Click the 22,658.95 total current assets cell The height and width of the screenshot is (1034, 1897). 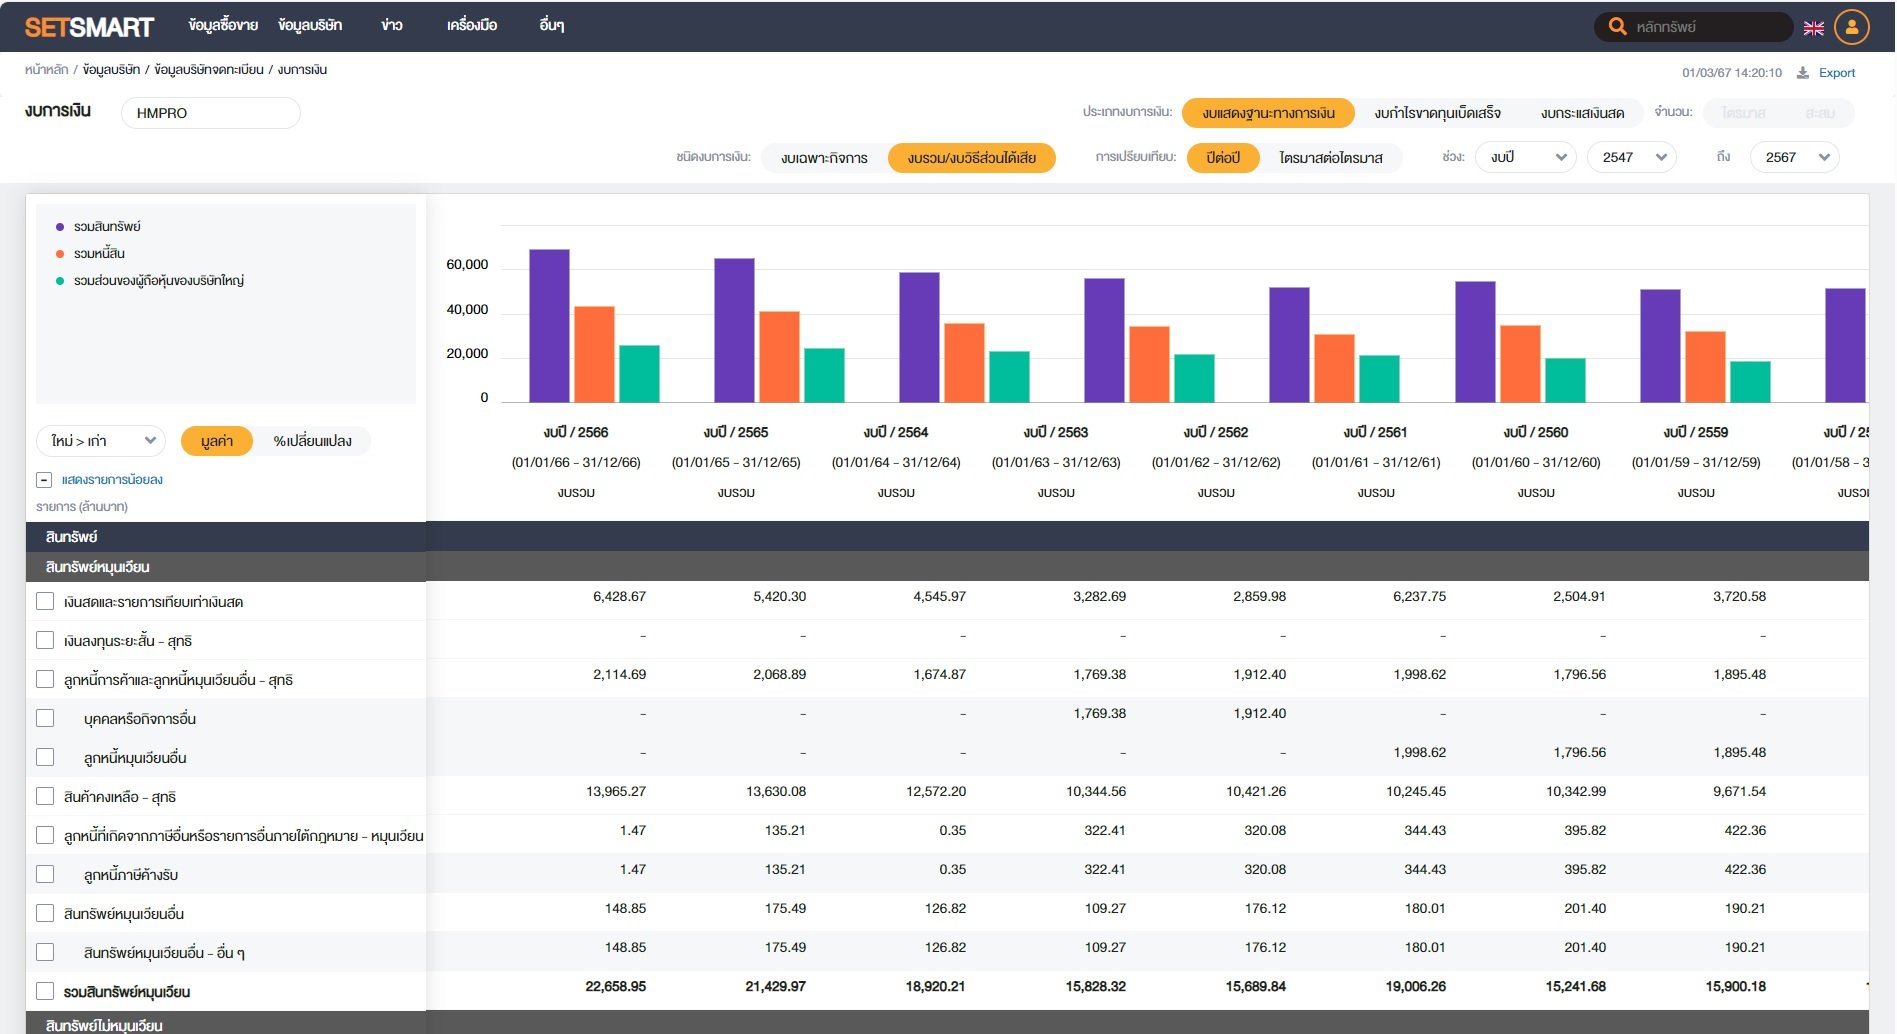pos(616,987)
